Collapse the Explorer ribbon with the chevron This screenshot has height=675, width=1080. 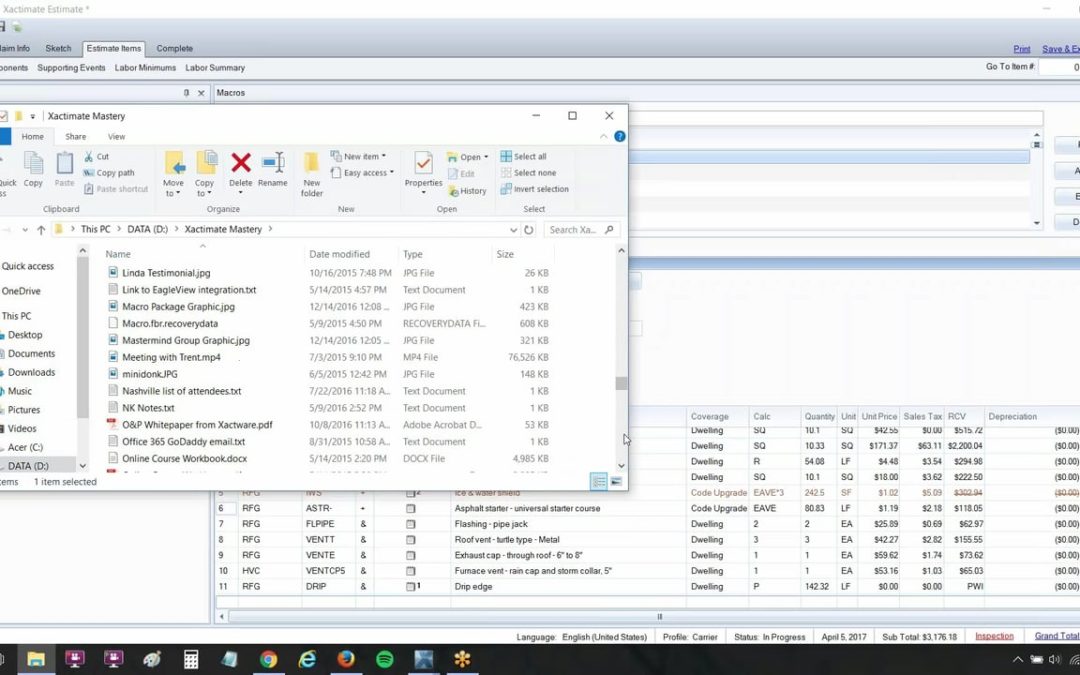point(603,136)
